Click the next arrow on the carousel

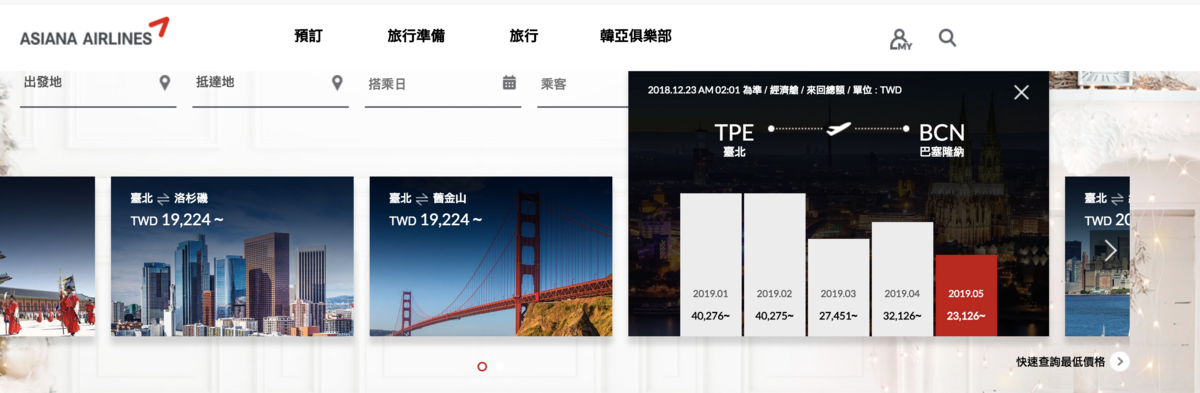1110,250
